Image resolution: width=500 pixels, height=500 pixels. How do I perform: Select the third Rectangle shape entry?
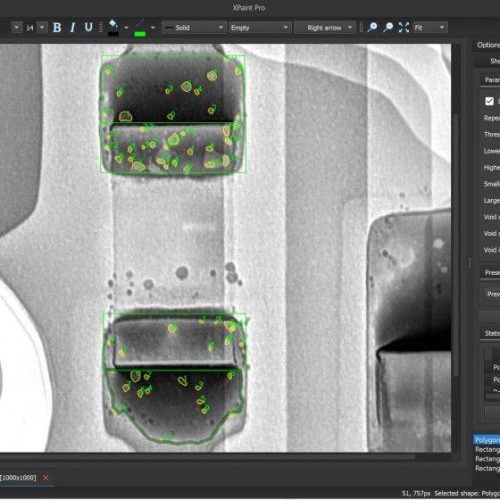[x=487, y=468]
